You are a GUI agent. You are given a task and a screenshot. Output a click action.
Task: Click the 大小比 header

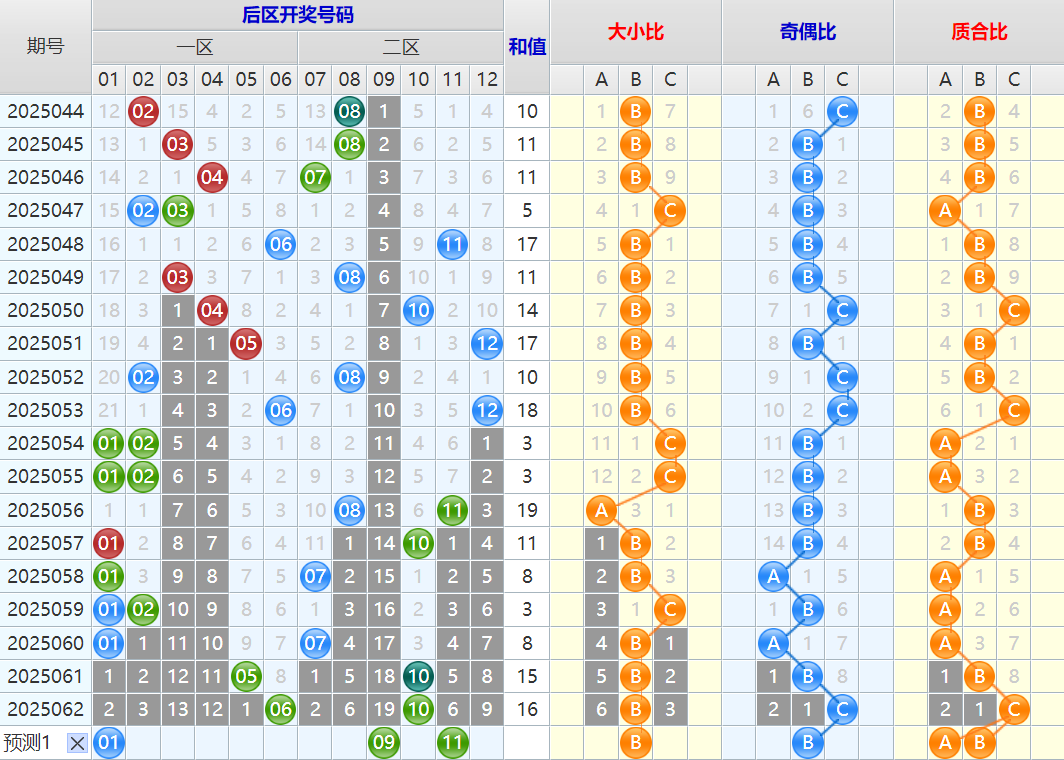pyautogui.click(x=636, y=32)
